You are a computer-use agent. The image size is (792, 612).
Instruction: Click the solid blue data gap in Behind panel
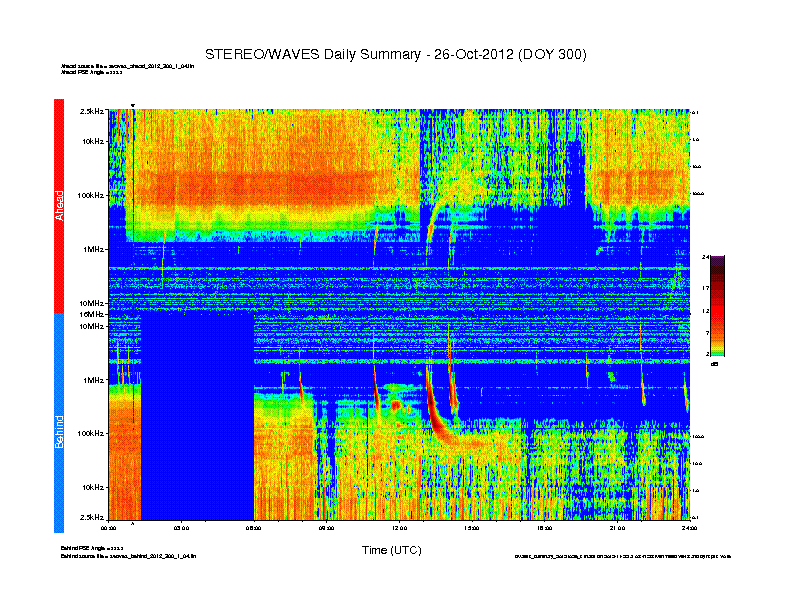[x=197, y=415]
